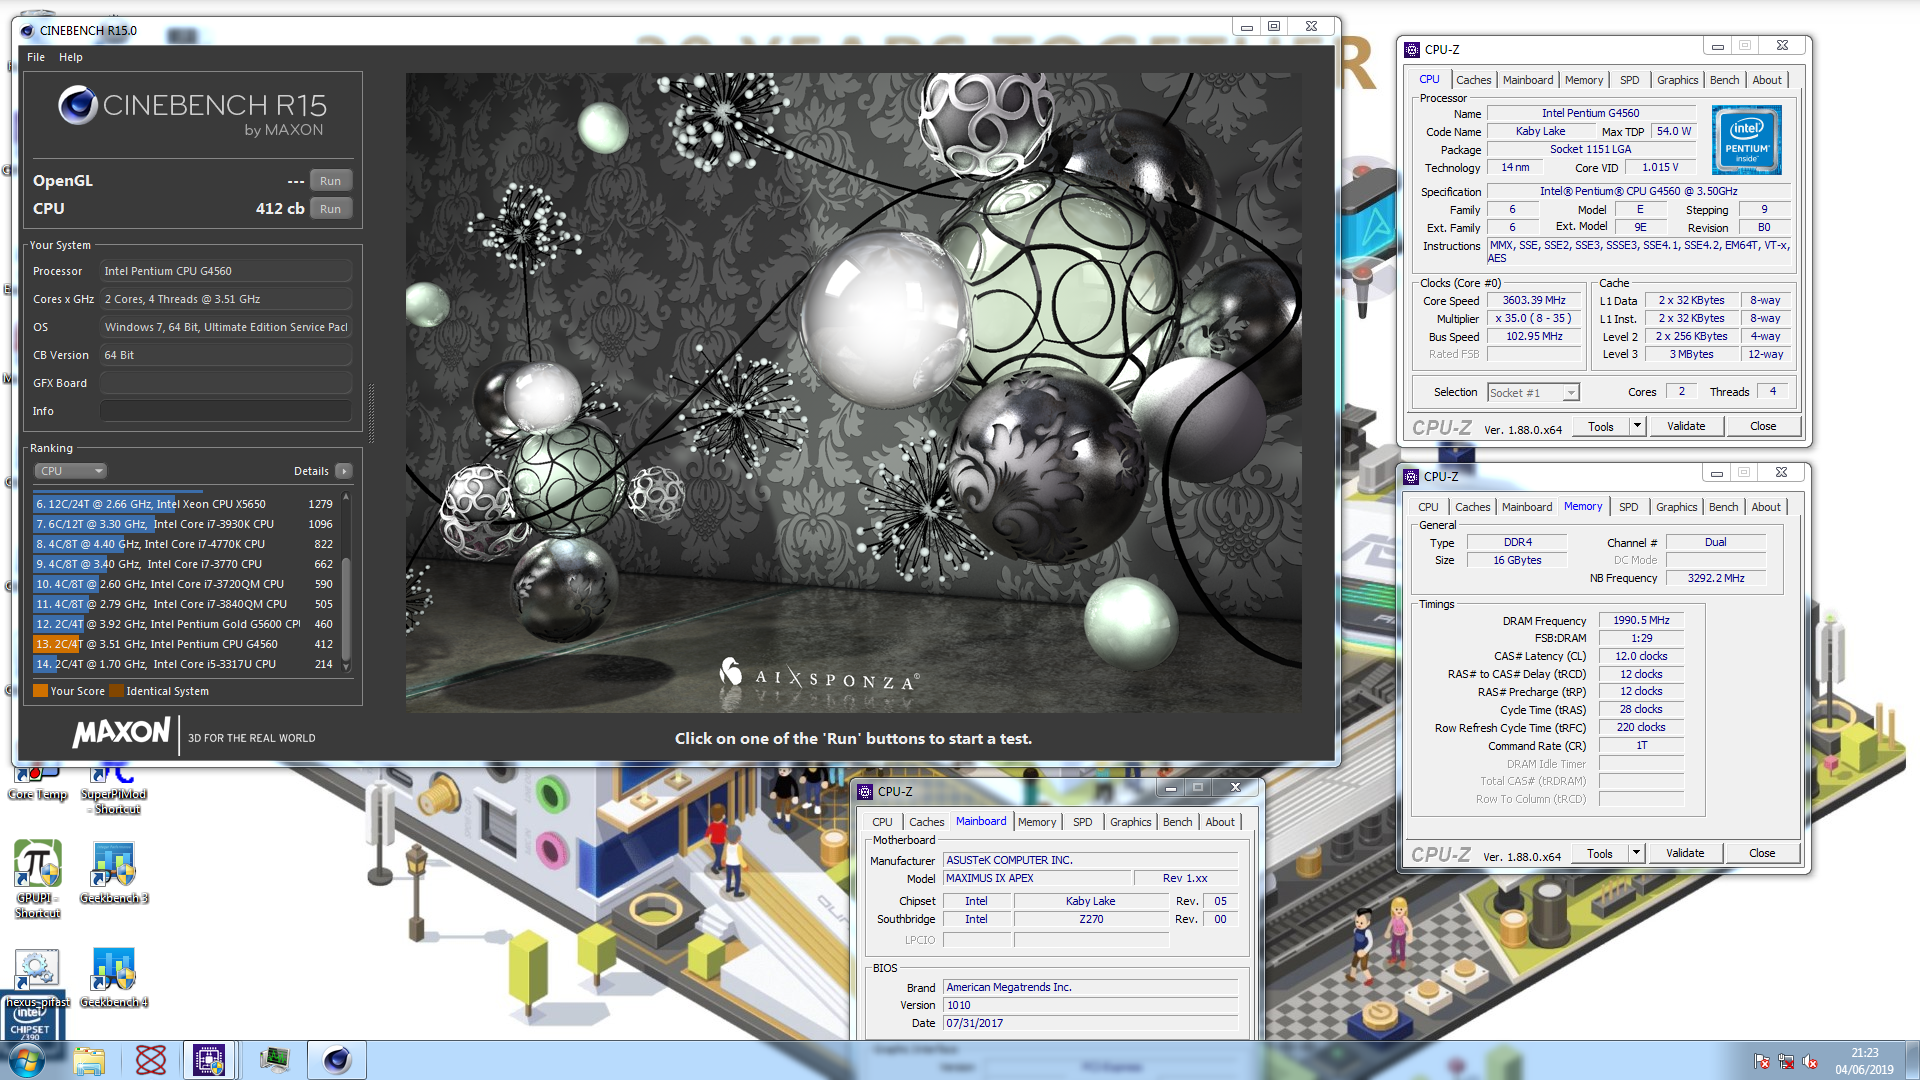Switch to CPU-Z from the taskbar
The width and height of the screenshot is (1920, 1080).
[x=209, y=1060]
